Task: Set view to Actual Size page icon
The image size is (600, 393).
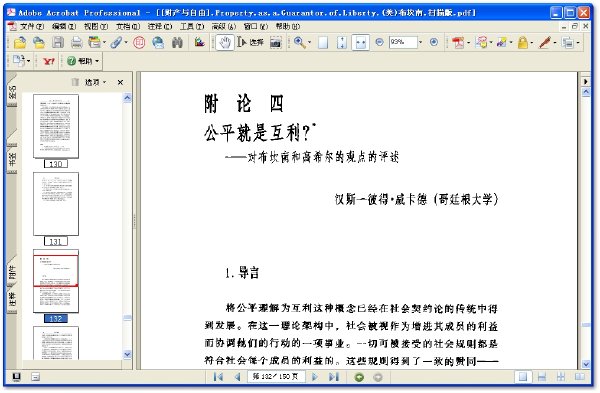Action: tap(323, 42)
